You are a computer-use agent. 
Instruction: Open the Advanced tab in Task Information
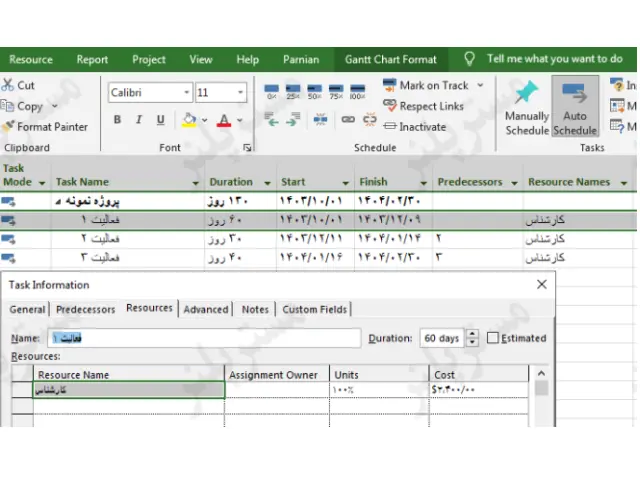click(206, 309)
